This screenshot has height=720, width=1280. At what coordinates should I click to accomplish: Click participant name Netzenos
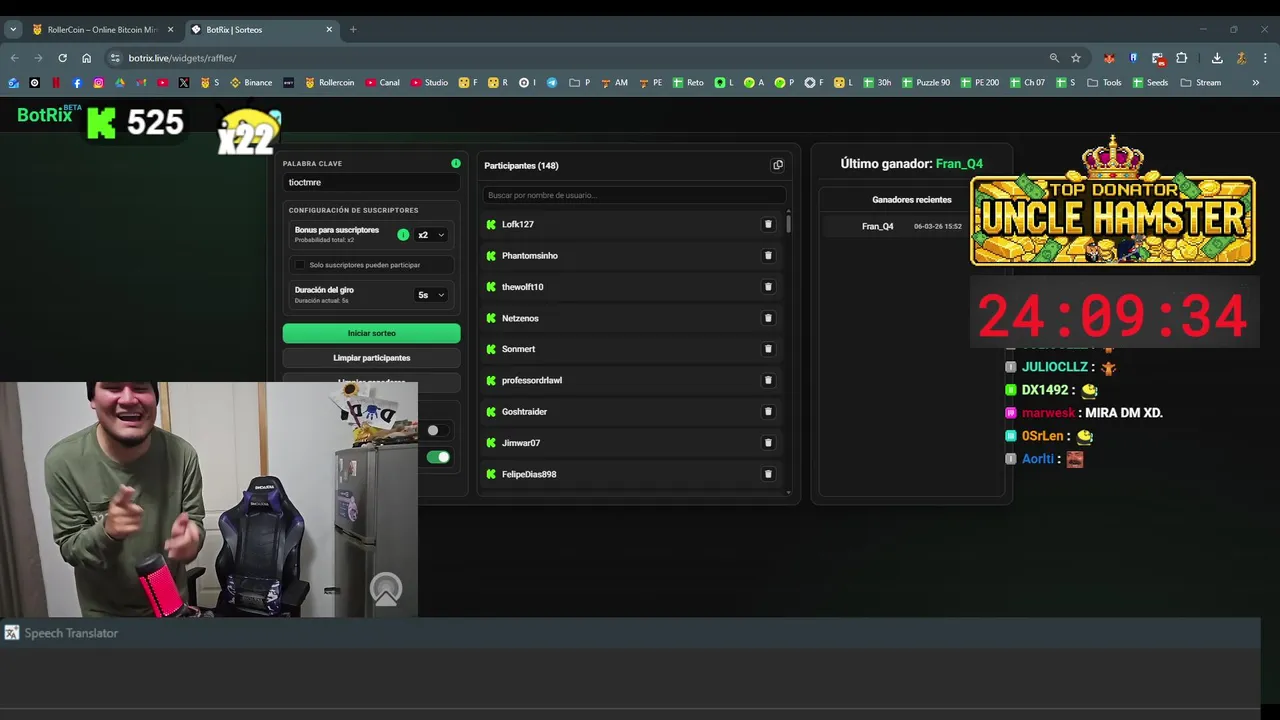pos(520,318)
